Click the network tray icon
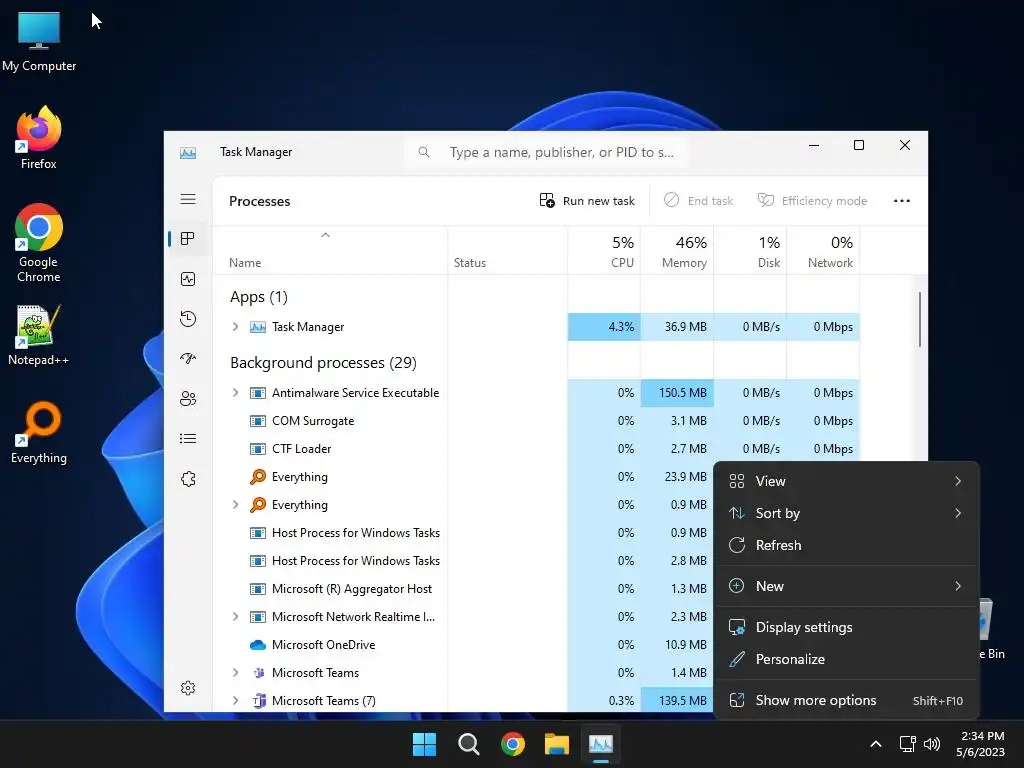The image size is (1024, 768). click(907, 744)
